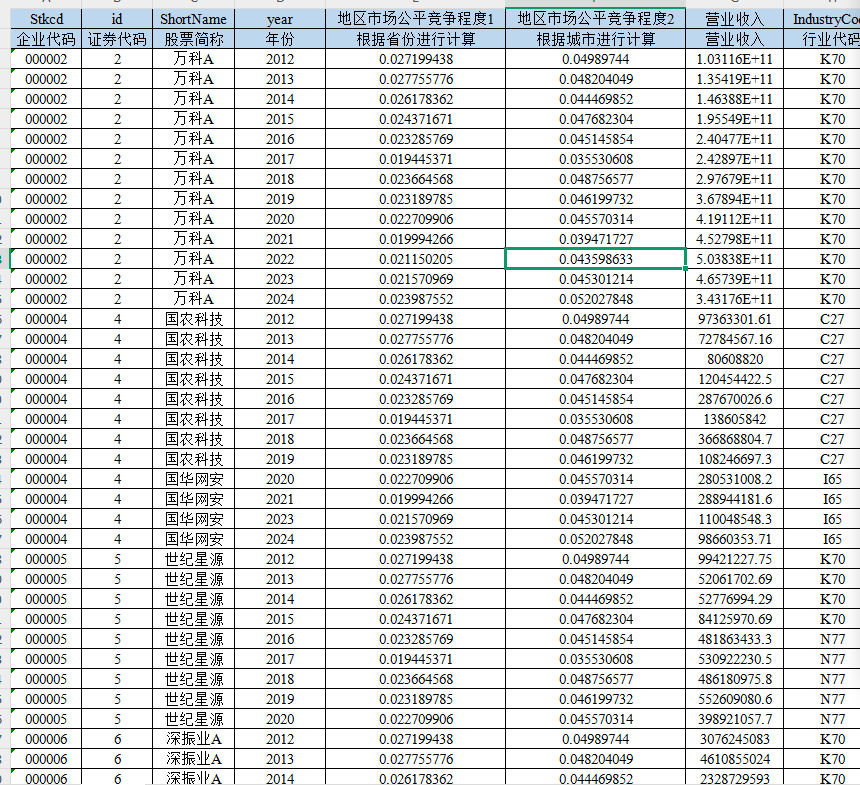Click the 地区市场公平竞争程度1 header cell
Image resolution: width=860 pixels, height=785 pixels.
415,19
